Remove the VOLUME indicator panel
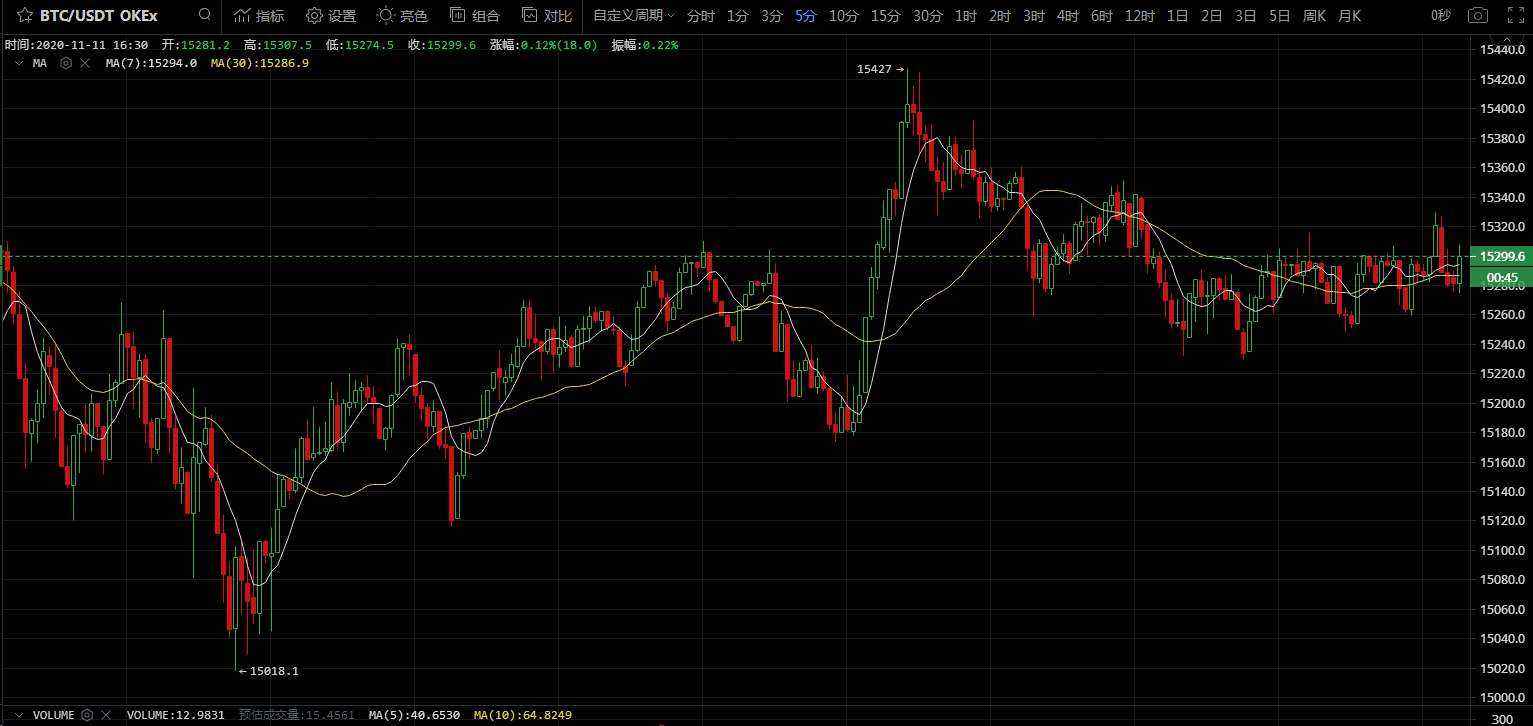 [106, 715]
